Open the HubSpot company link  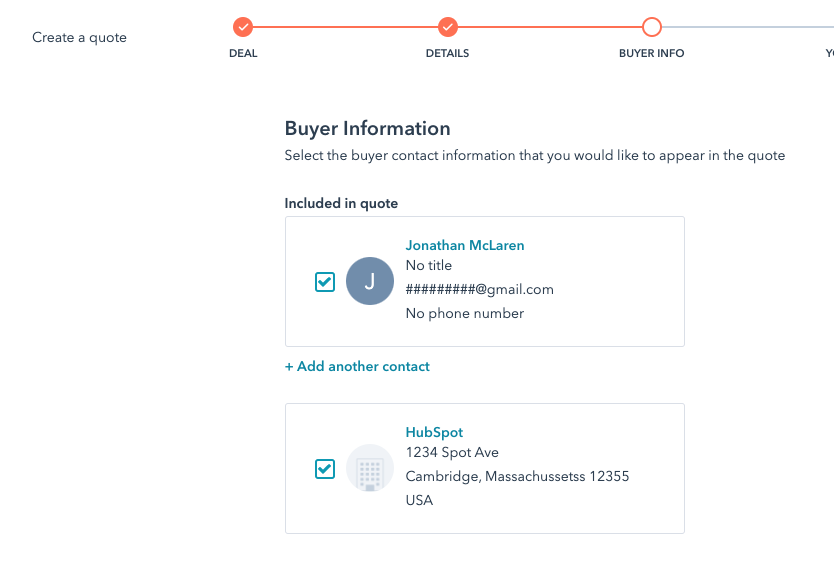point(434,432)
